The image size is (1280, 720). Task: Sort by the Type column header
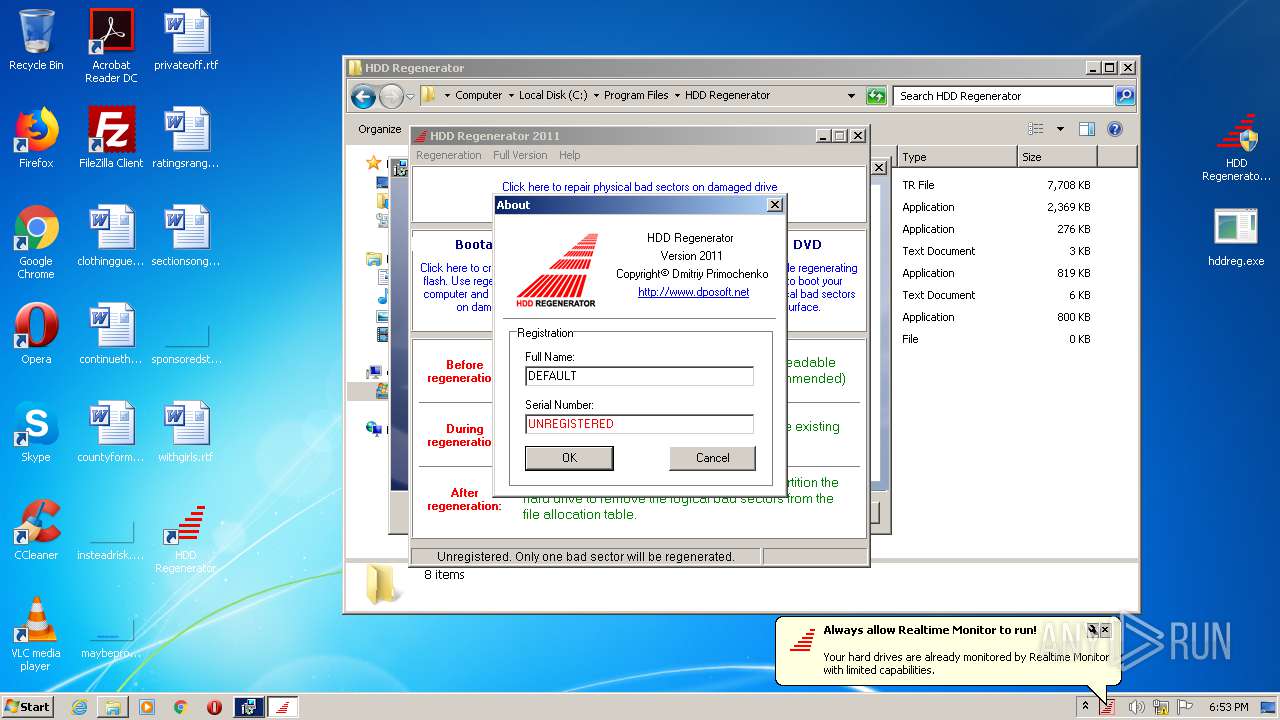click(957, 157)
